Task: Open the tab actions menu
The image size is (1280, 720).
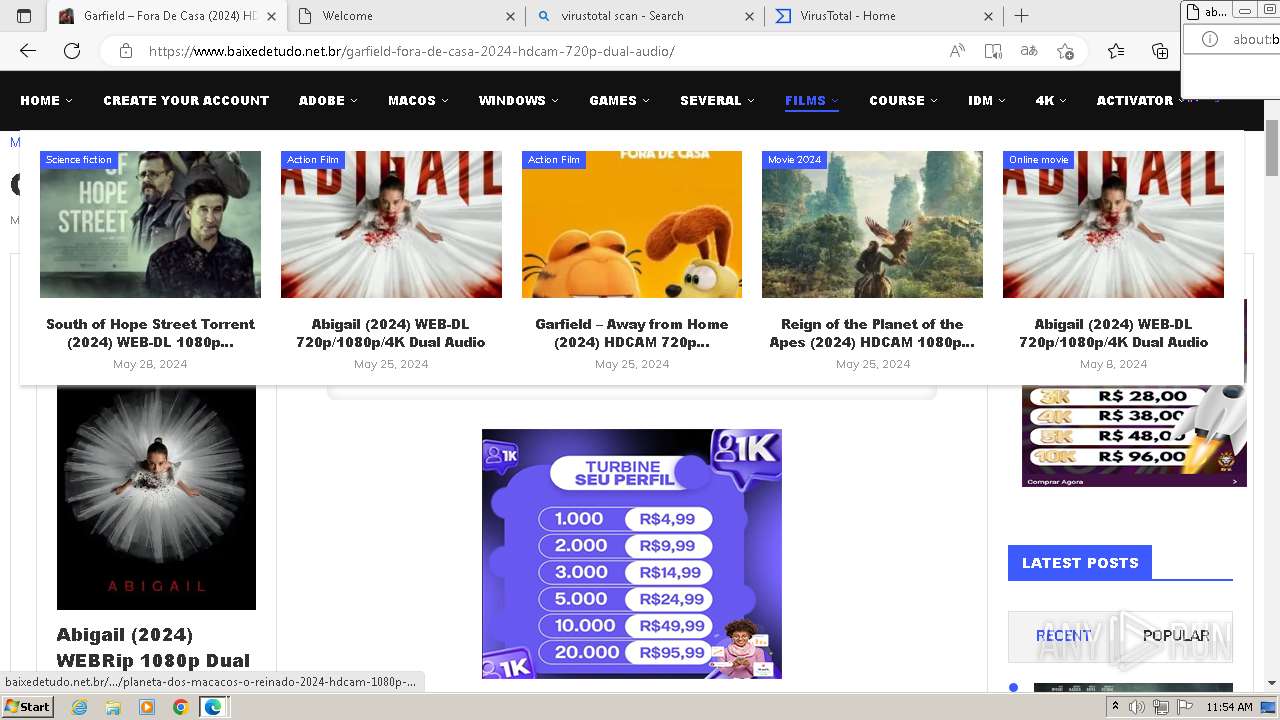Action: pyautogui.click(x=24, y=16)
